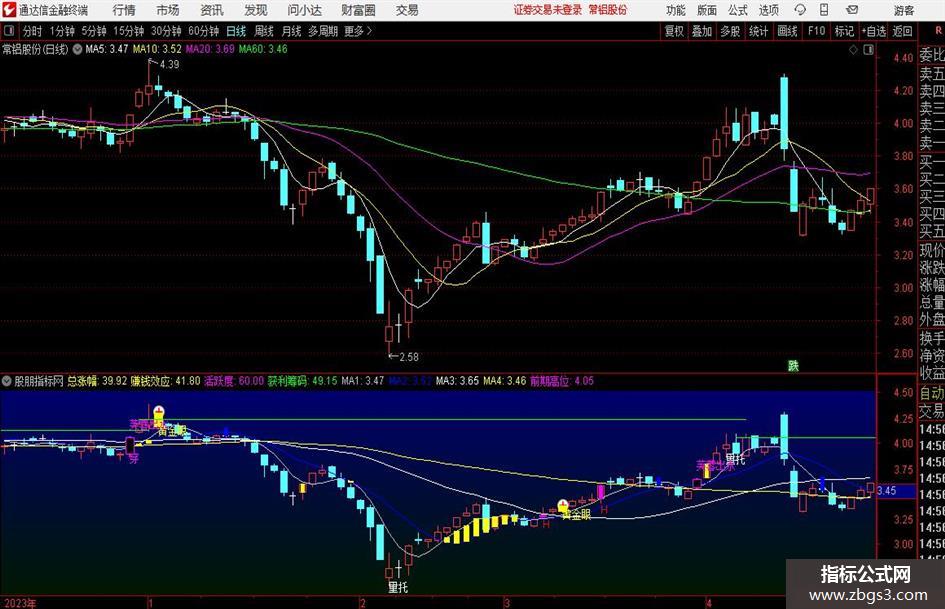This screenshot has width=945, height=609.
Task: Toggle the right panel layout icon
Action: pyautogui.click(x=868, y=50)
